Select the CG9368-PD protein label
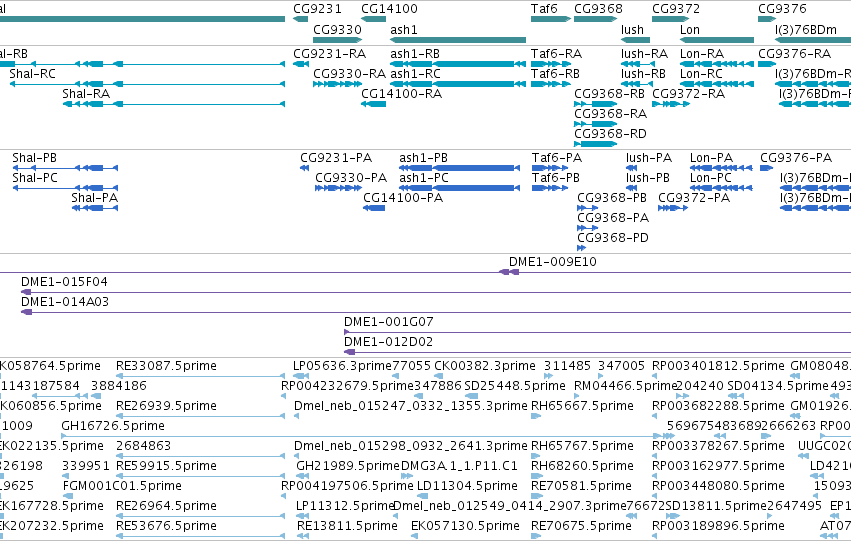 click(x=613, y=238)
